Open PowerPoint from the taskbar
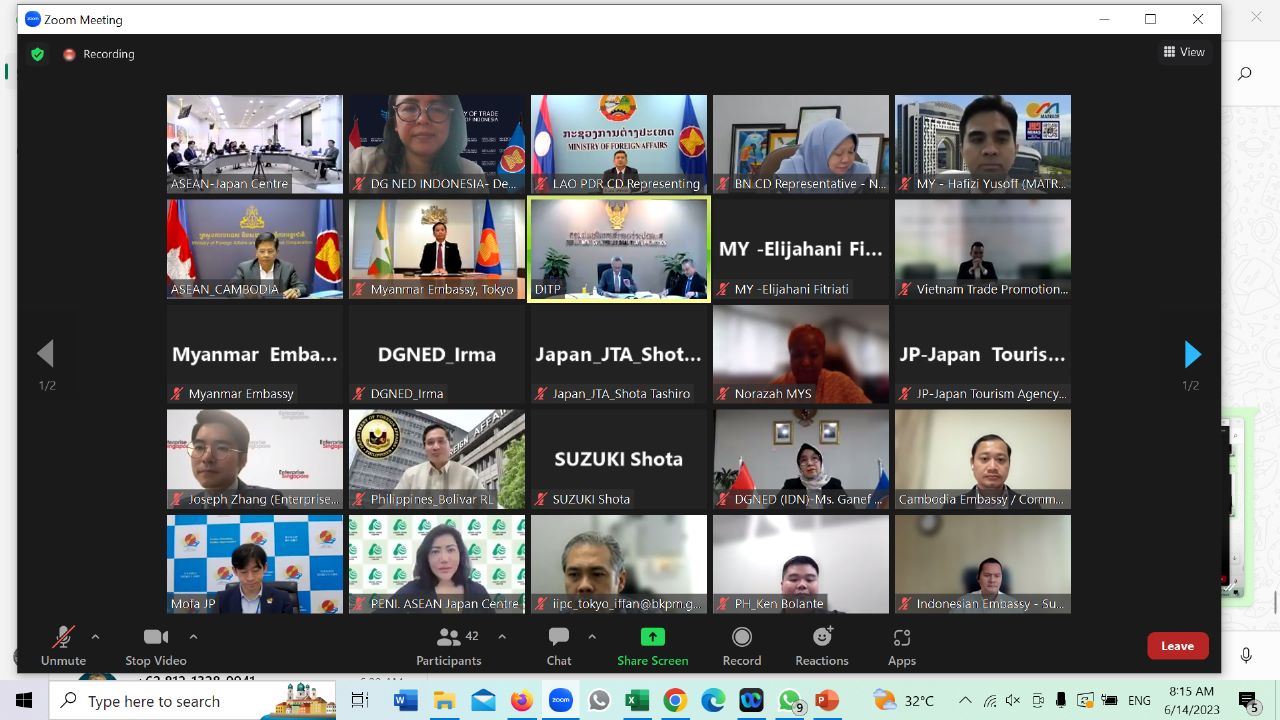Viewport: 1280px width, 720px height. pyautogui.click(x=827, y=701)
